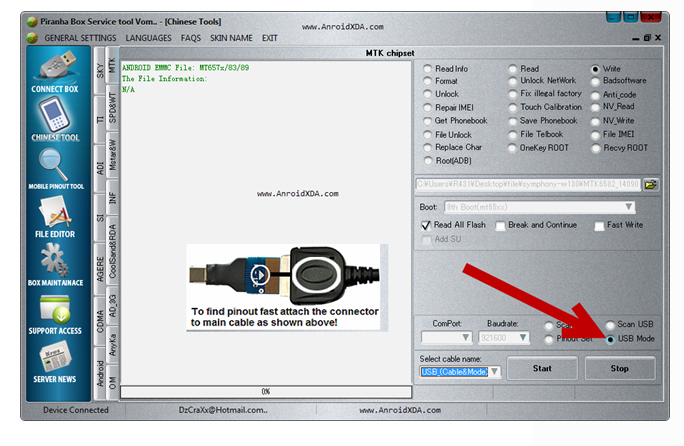Click the inner restore window icon
Image resolution: width=684 pixels, height=446 pixels.
coord(647,38)
